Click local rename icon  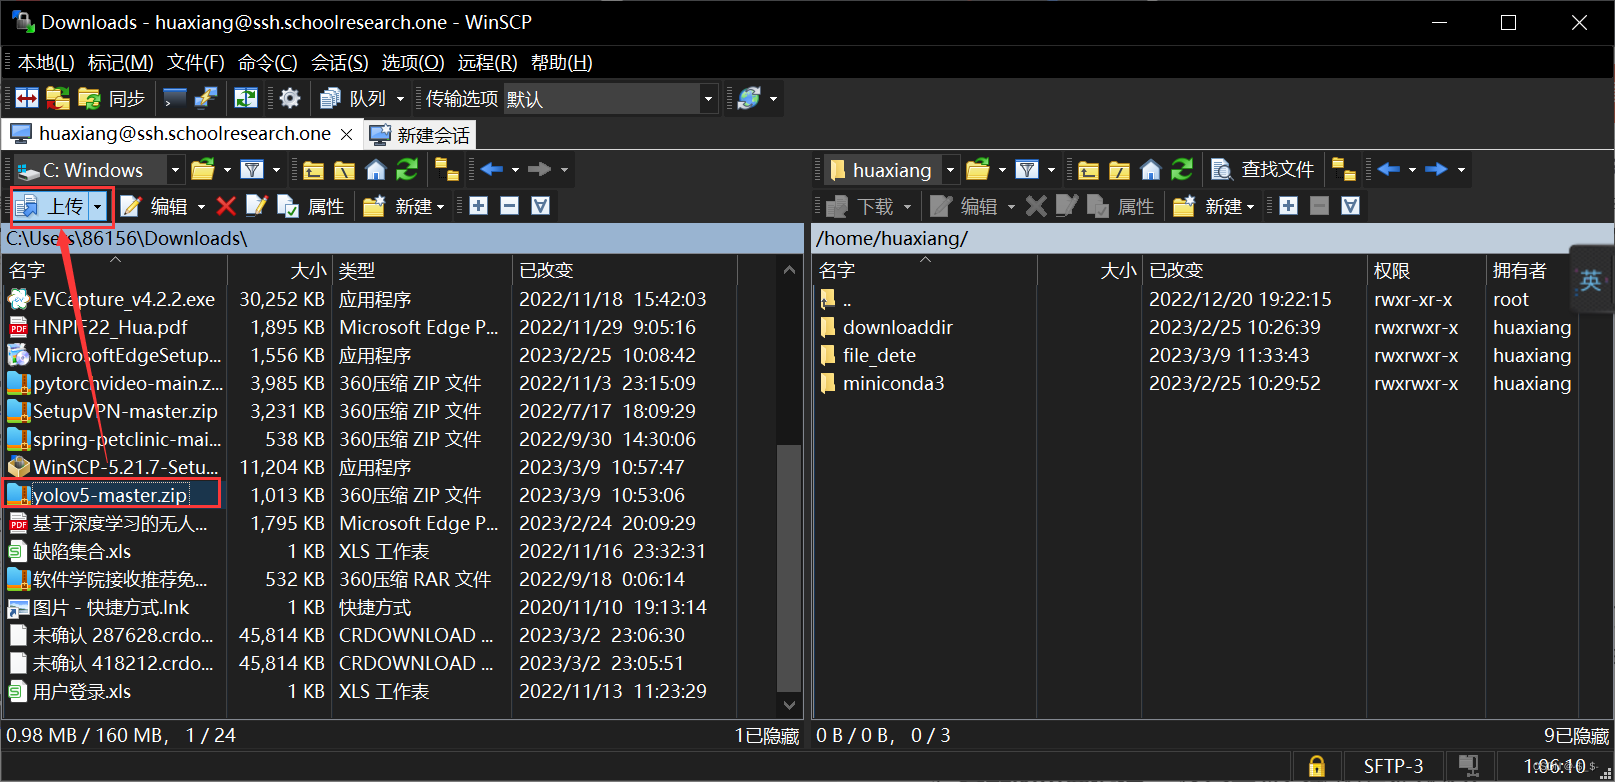[x=256, y=206]
